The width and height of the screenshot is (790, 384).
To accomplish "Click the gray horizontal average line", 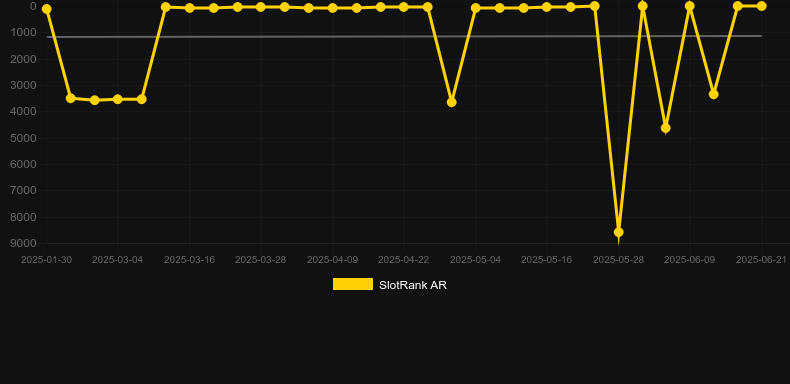I will click(404, 36).
